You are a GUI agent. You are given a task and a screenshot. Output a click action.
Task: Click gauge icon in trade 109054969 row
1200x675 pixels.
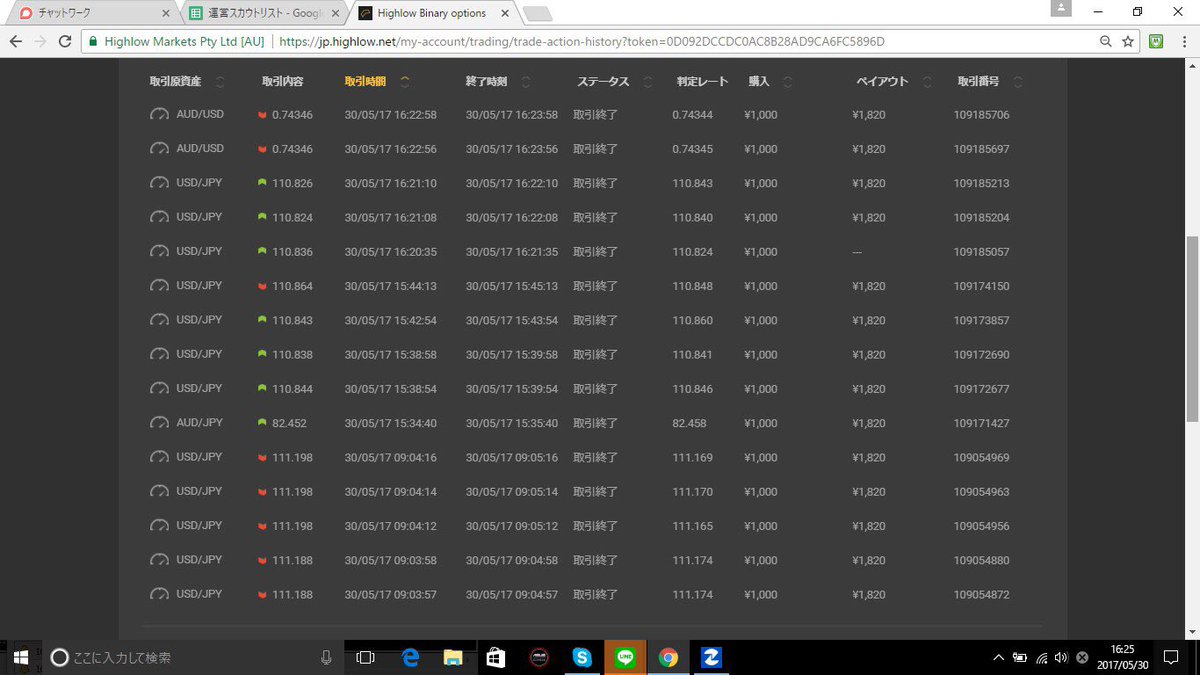[x=159, y=457]
